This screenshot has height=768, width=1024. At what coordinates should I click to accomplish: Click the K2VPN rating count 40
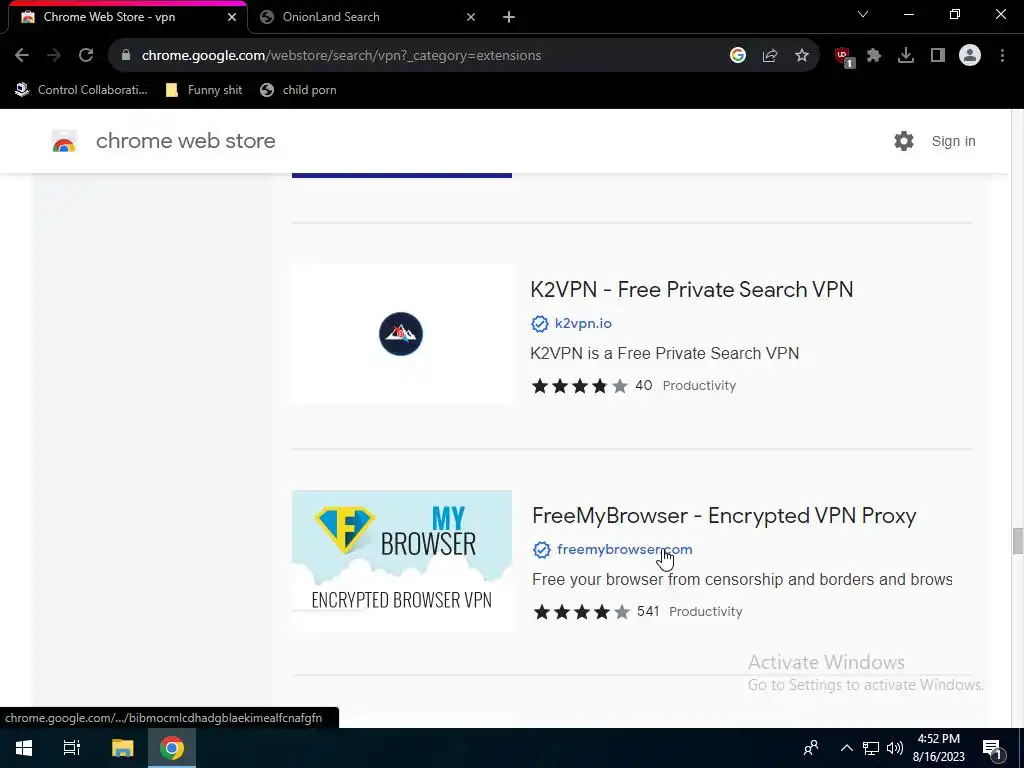(644, 385)
